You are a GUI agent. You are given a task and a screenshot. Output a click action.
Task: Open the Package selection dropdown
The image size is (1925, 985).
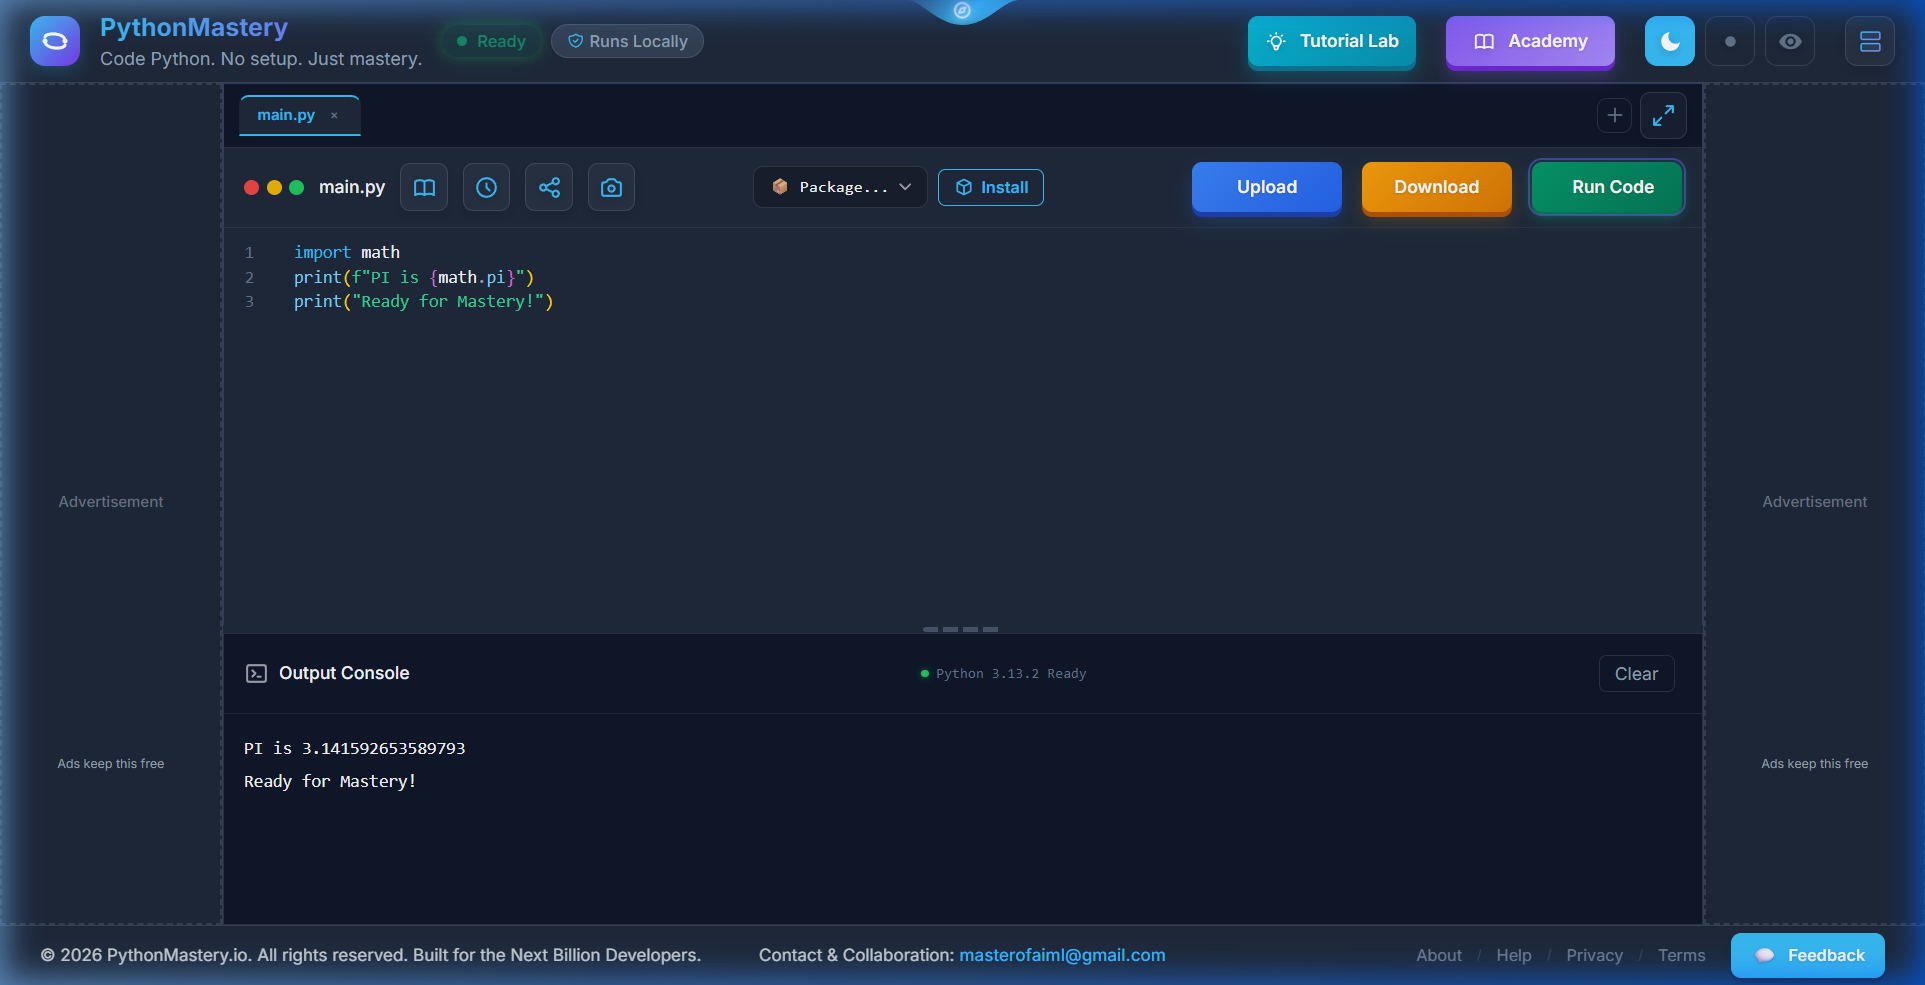(x=839, y=187)
